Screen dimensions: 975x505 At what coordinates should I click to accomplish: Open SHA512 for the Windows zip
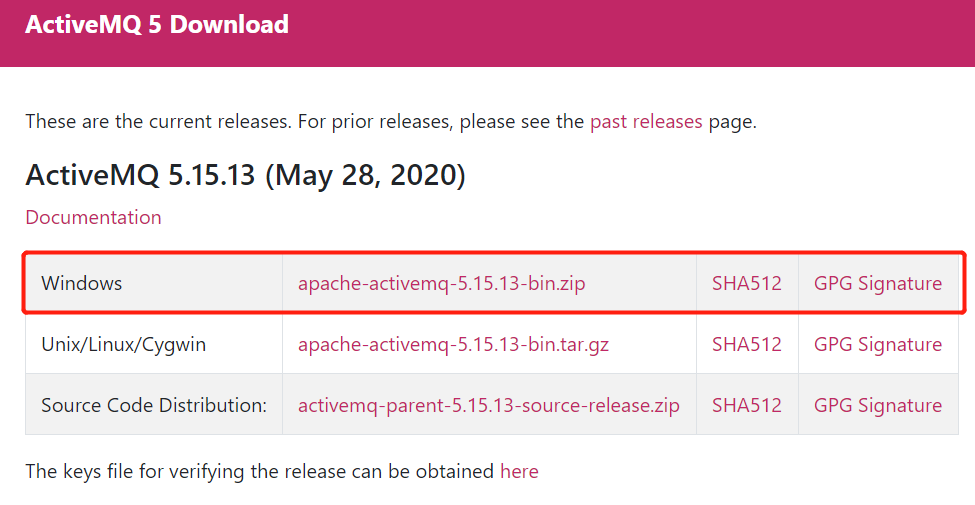(x=747, y=283)
